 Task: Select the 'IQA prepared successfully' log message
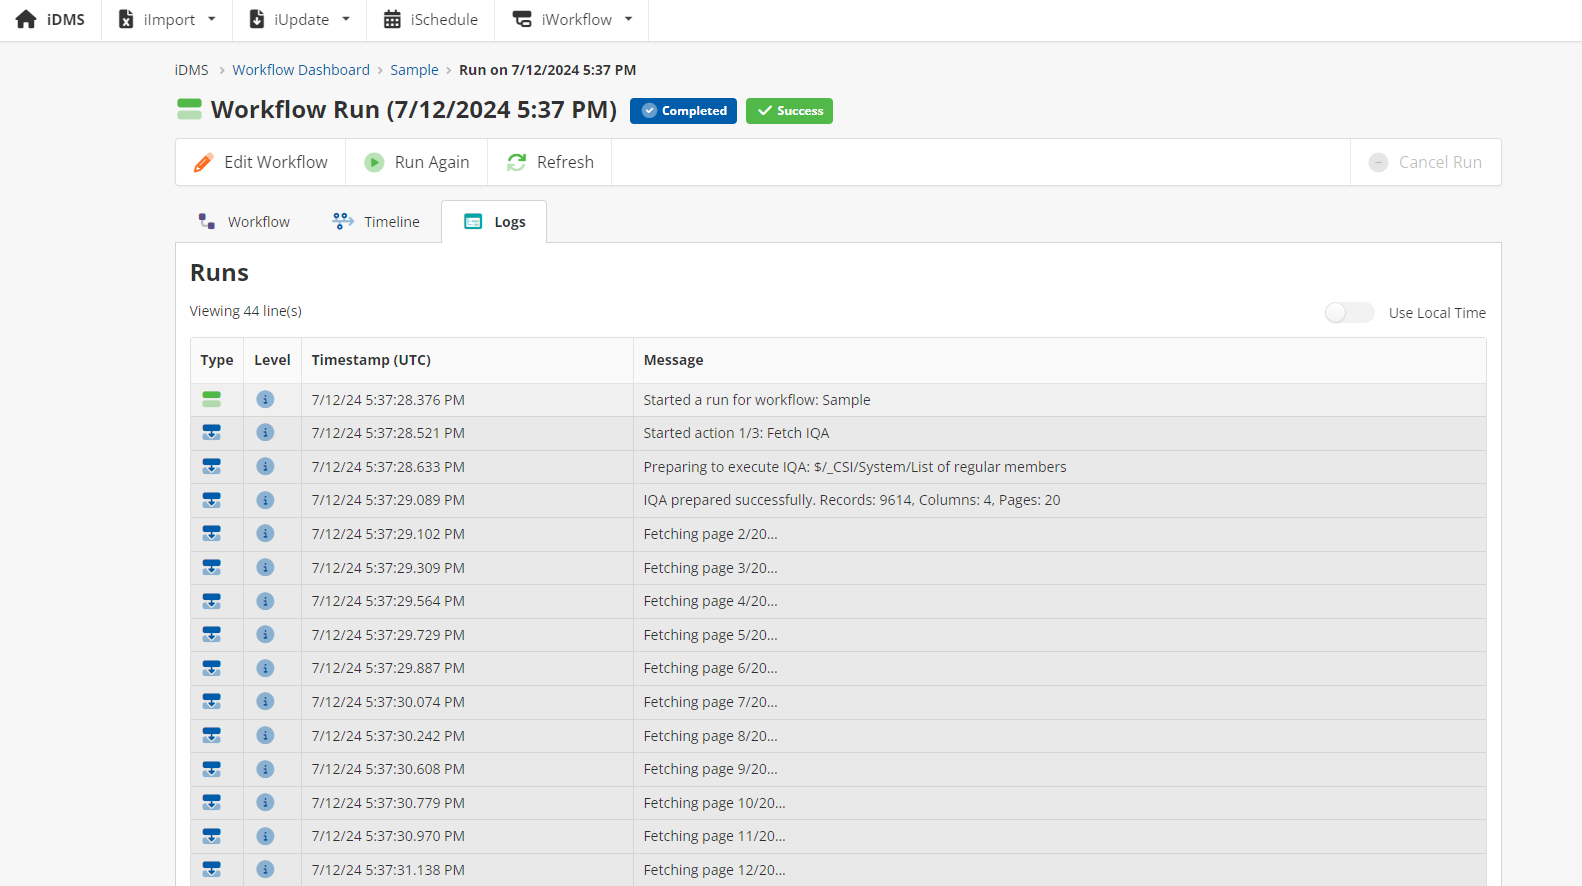pos(851,500)
